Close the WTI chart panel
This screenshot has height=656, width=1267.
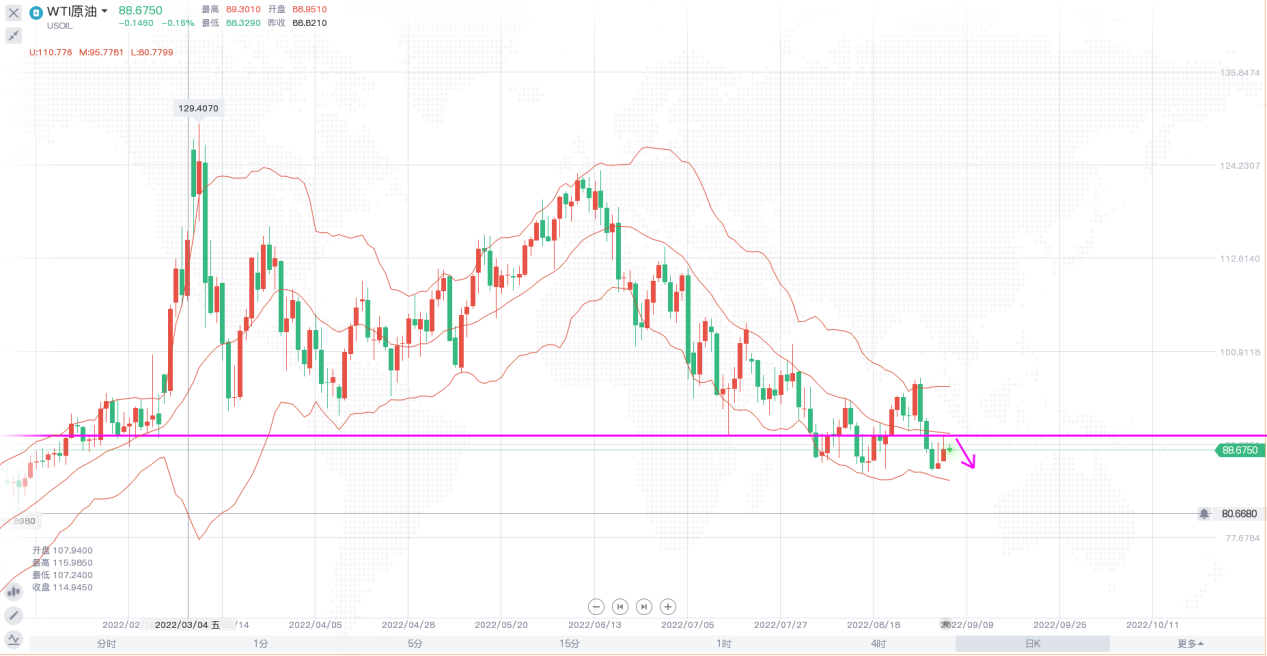tap(14, 13)
